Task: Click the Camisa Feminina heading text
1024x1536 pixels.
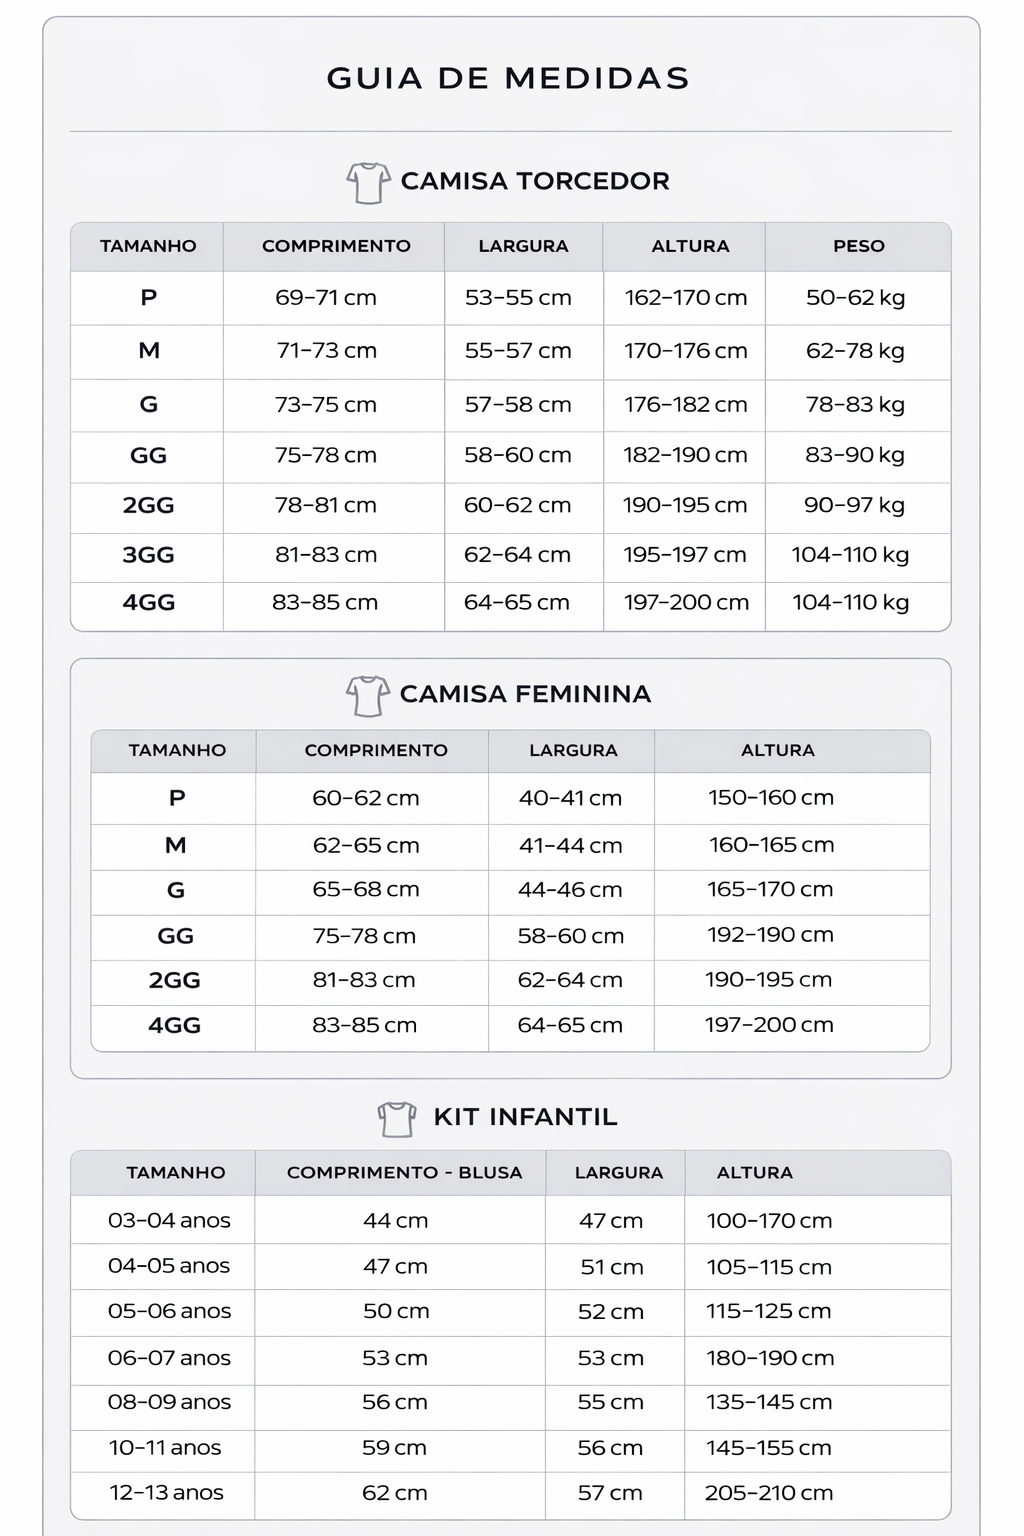Action: [x=525, y=694]
